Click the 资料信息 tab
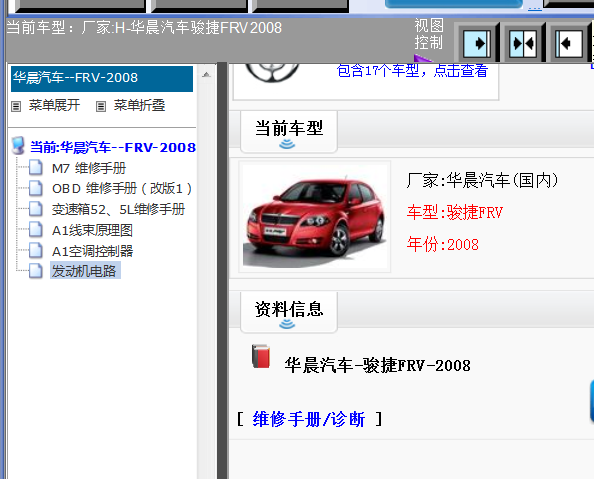Viewport: 594px width, 479px height. tap(289, 312)
